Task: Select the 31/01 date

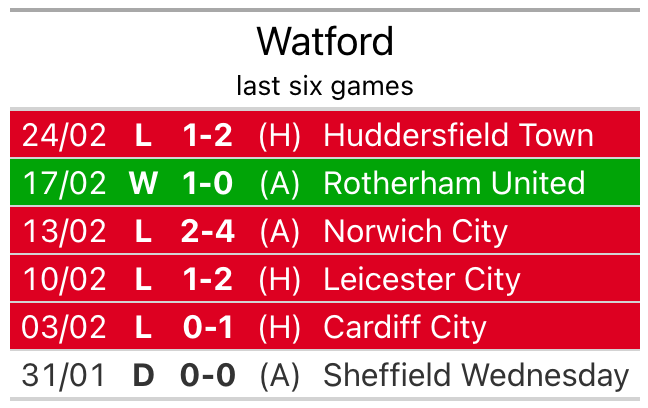Action: [64, 375]
